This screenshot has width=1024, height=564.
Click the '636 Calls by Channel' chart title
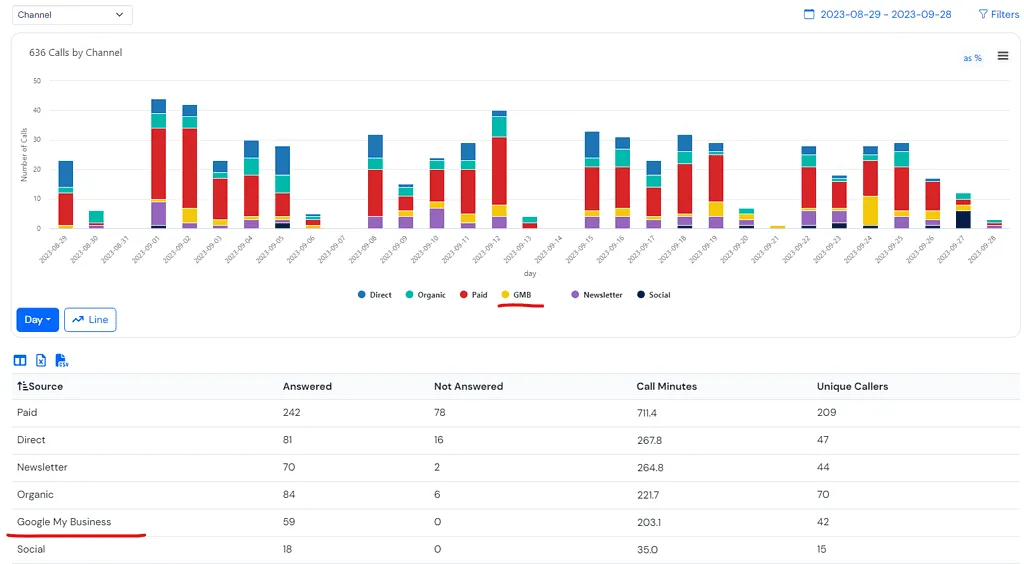point(75,52)
